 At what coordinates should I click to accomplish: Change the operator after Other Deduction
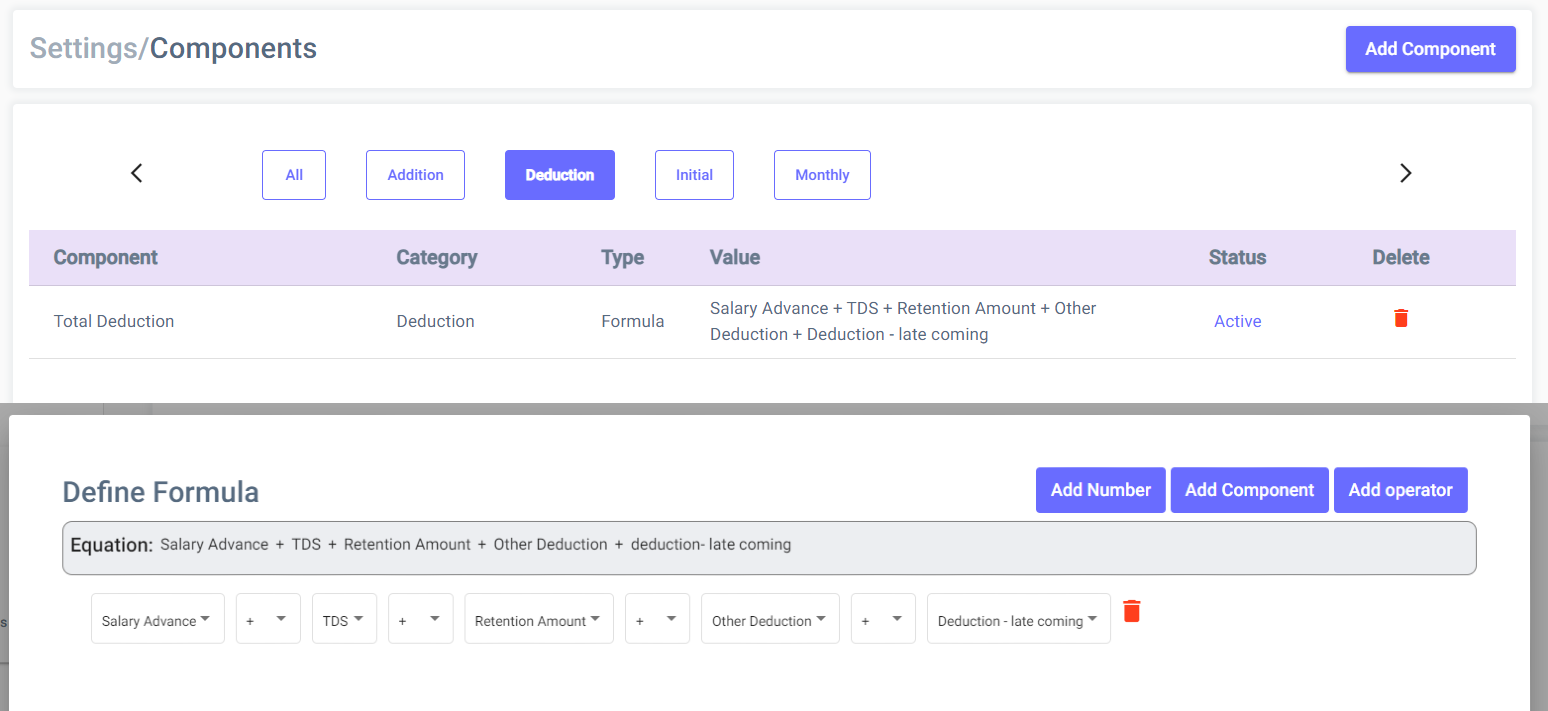(x=882, y=620)
